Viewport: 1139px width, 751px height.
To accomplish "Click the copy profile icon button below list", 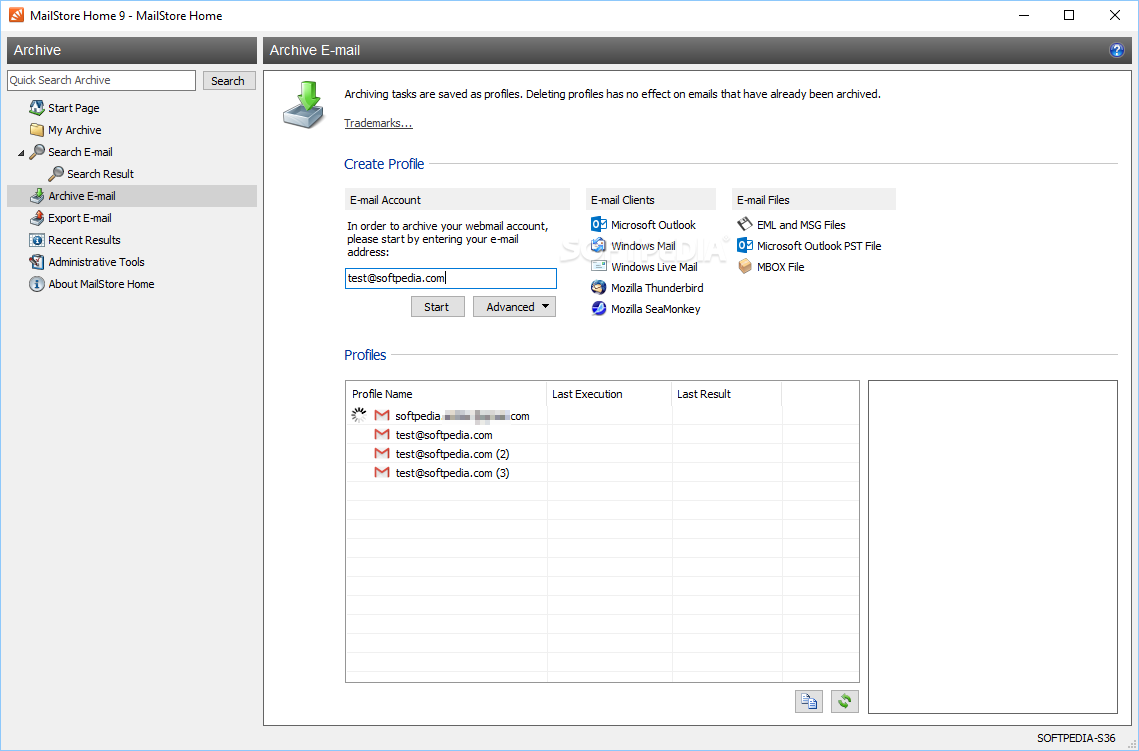I will pos(808,701).
